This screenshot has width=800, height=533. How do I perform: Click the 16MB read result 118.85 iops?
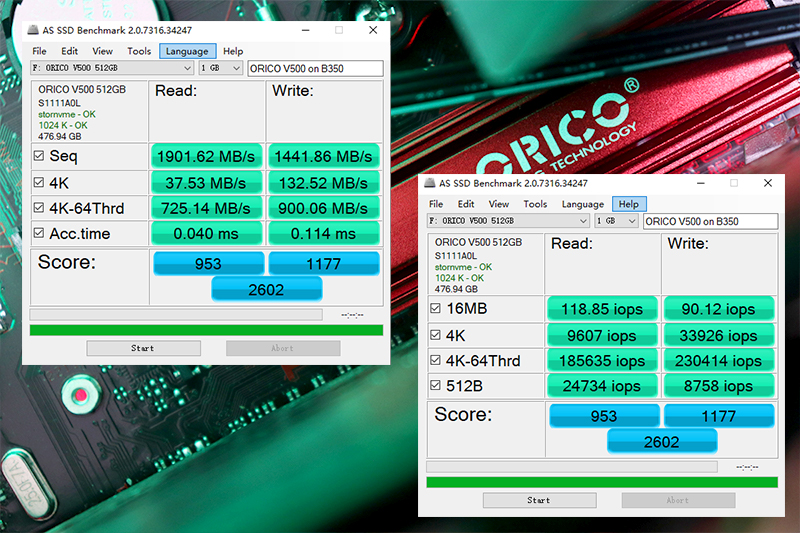point(602,309)
